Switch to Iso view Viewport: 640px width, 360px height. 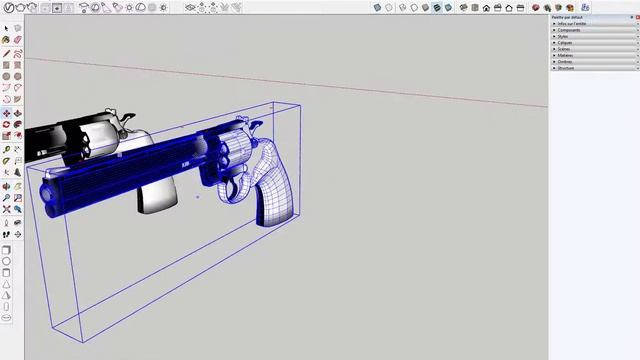[x=463, y=7]
